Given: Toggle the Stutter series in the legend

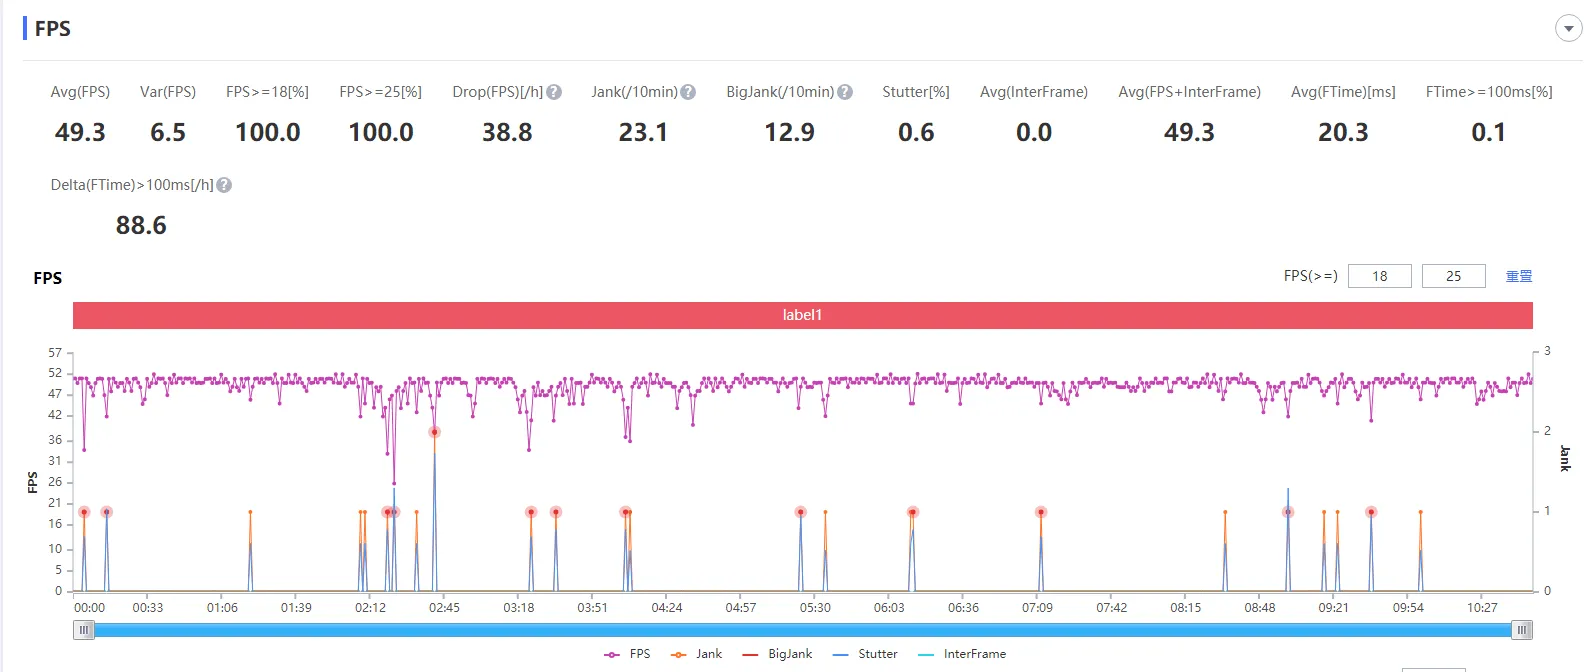Looking at the screenshot, I should click(x=865, y=654).
